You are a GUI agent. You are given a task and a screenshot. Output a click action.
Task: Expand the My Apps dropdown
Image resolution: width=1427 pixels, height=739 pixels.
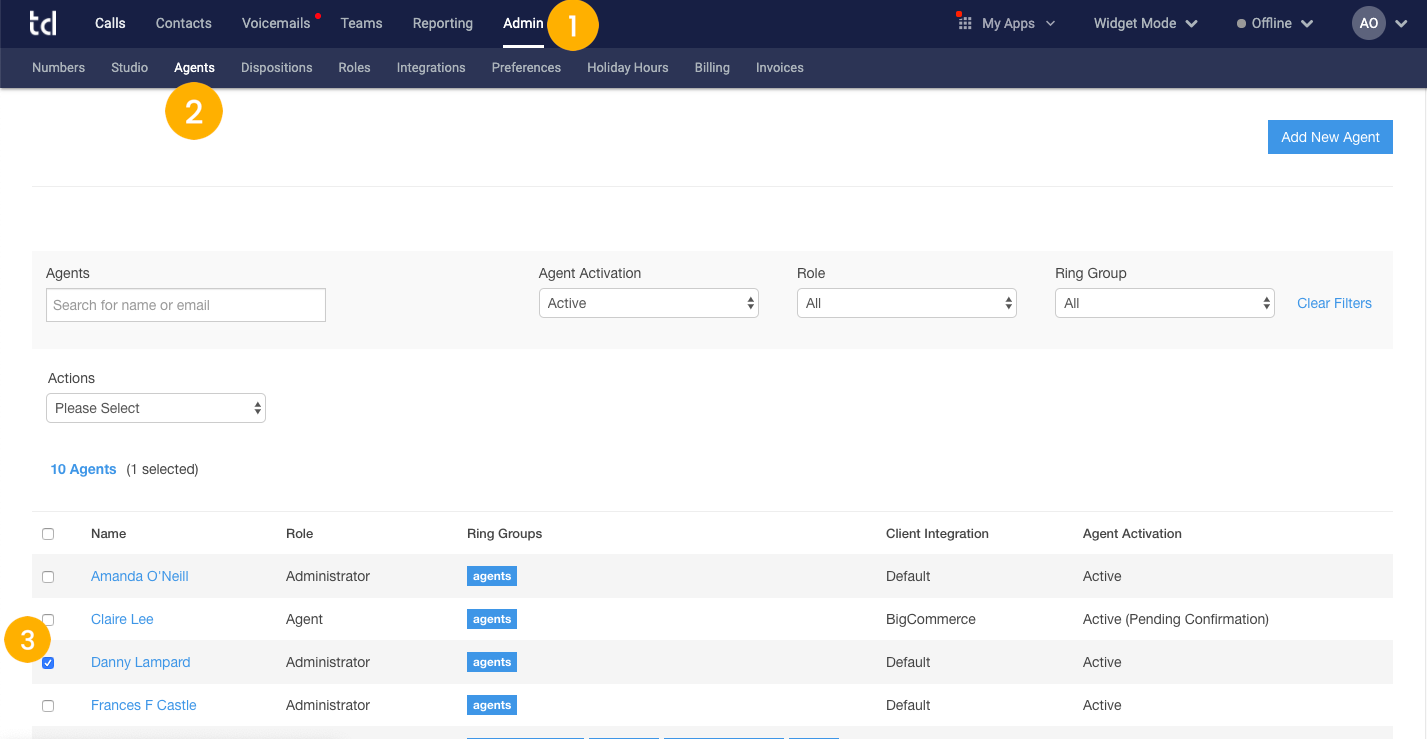tap(1018, 23)
